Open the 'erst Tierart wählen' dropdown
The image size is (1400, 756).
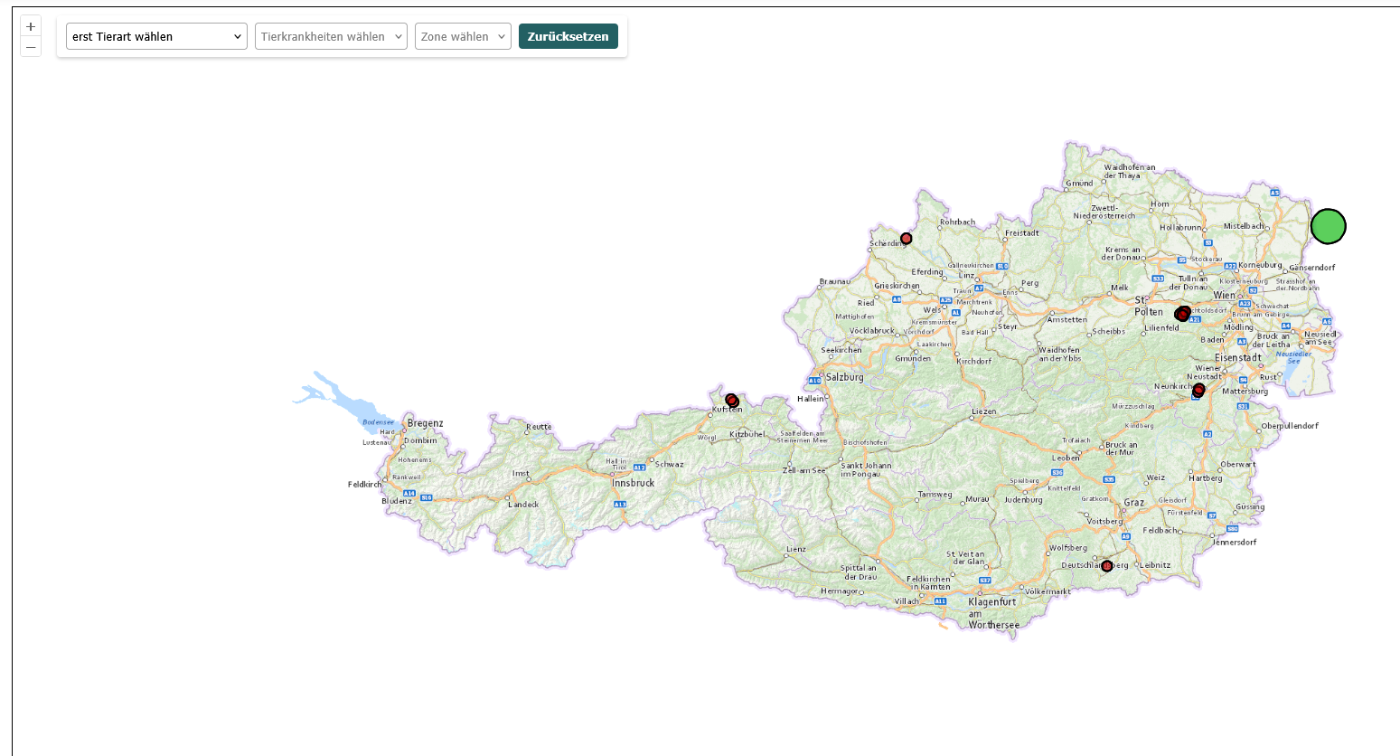click(156, 37)
